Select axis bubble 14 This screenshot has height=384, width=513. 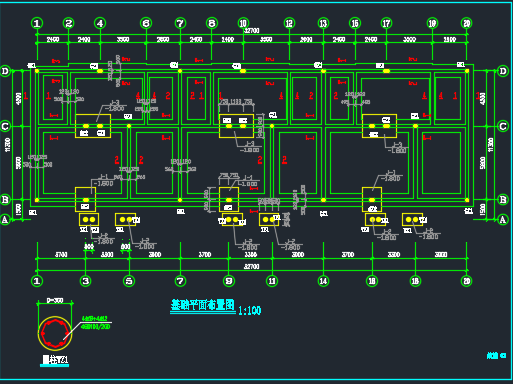pyautogui.click(x=323, y=281)
